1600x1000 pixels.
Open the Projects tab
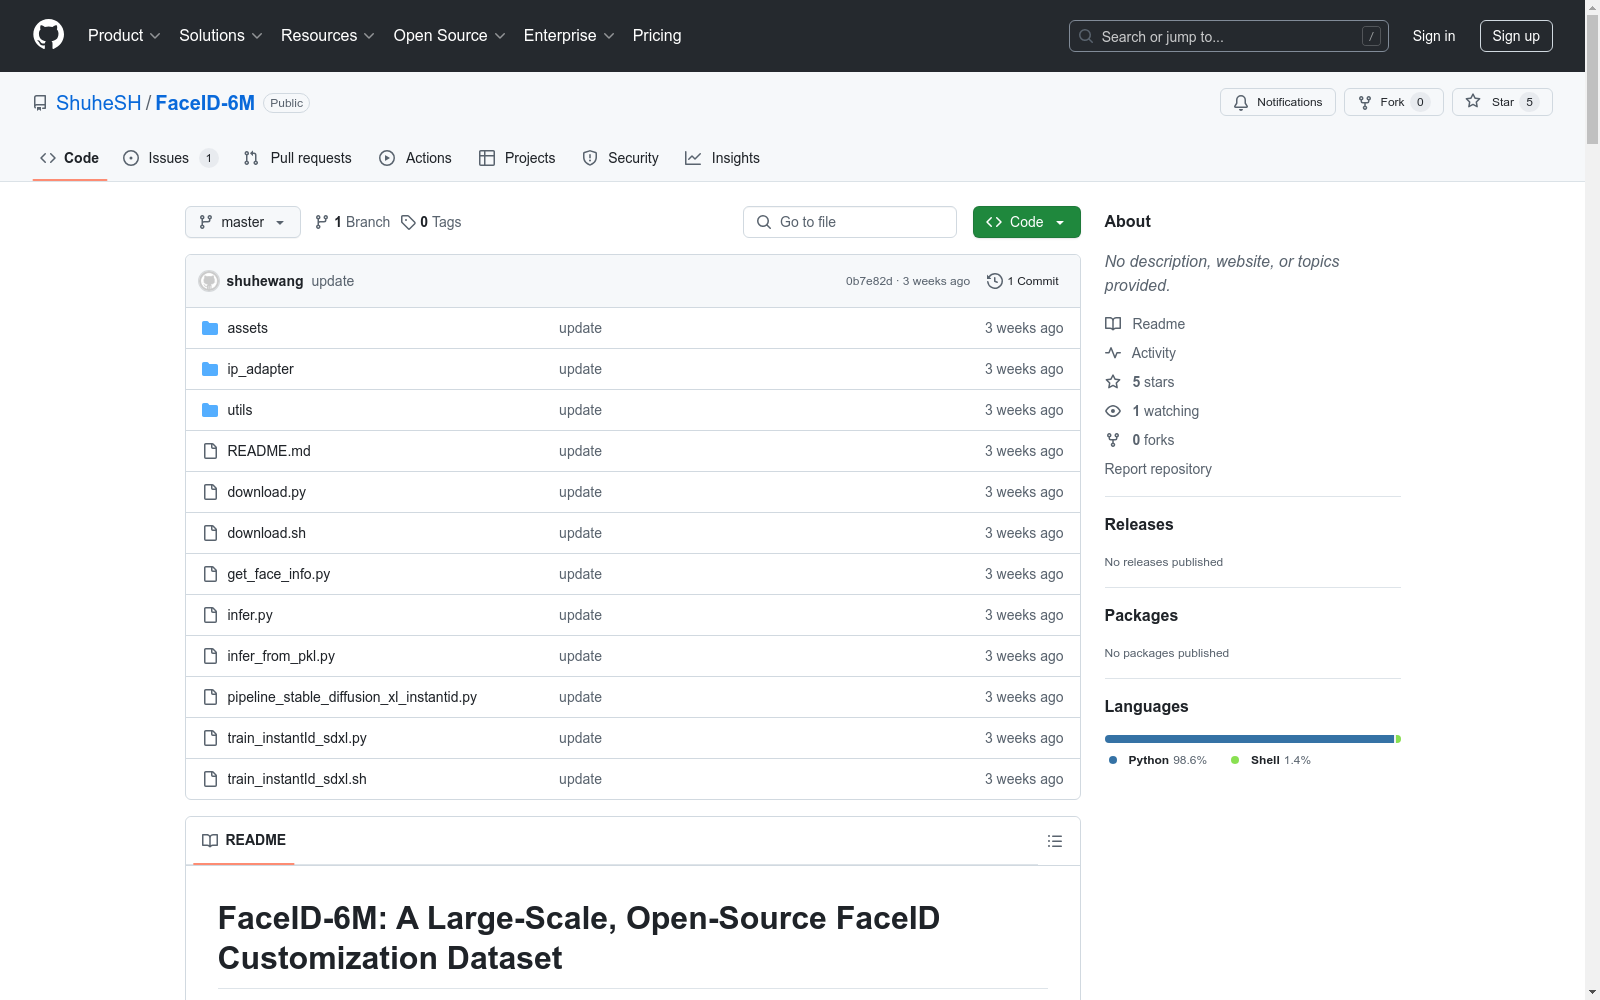click(x=517, y=158)
